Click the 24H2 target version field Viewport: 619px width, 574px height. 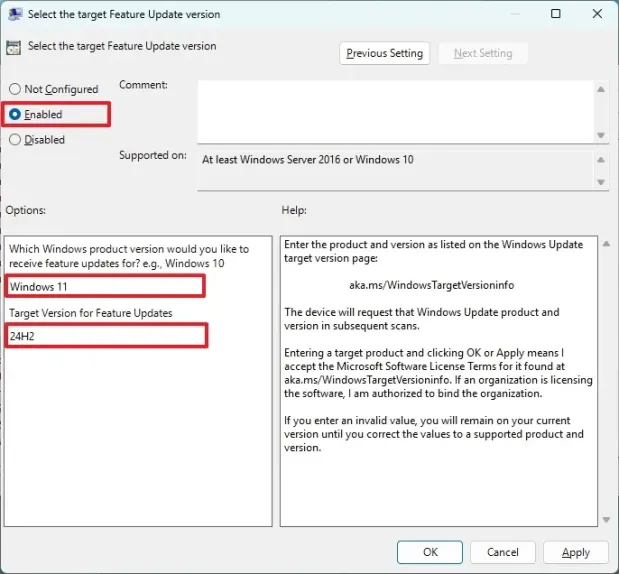[106, 336]
